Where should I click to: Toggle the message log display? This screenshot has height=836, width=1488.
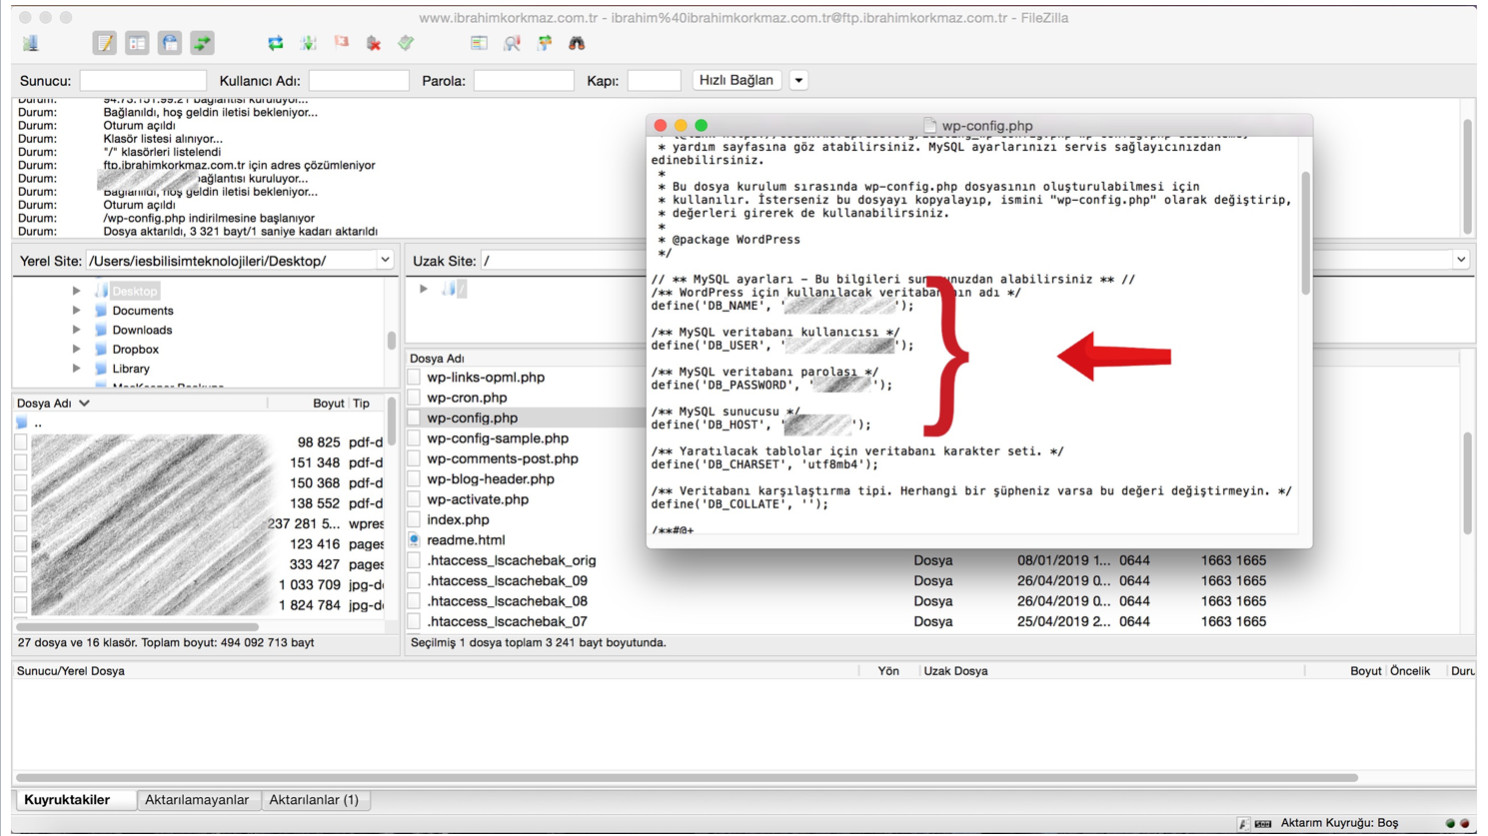pyautogui.click(x=104, y=43)
